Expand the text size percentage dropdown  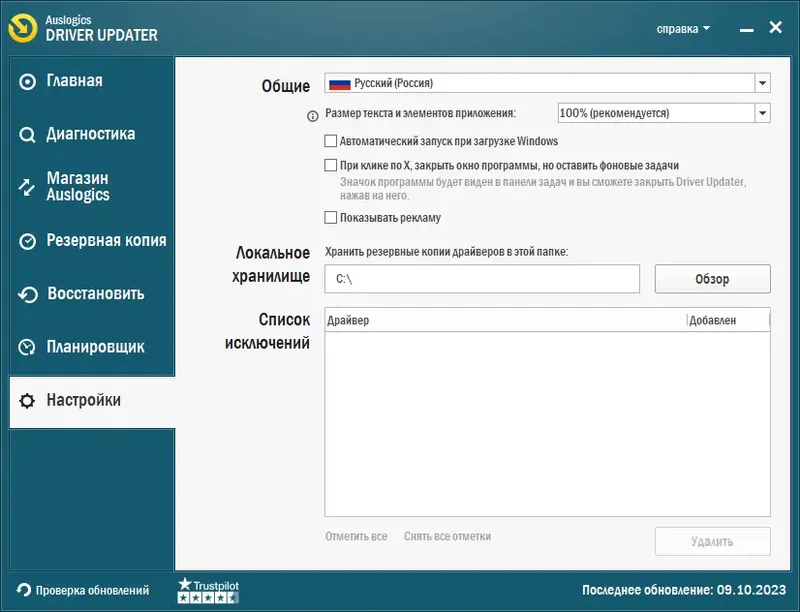tap(761, 113)
